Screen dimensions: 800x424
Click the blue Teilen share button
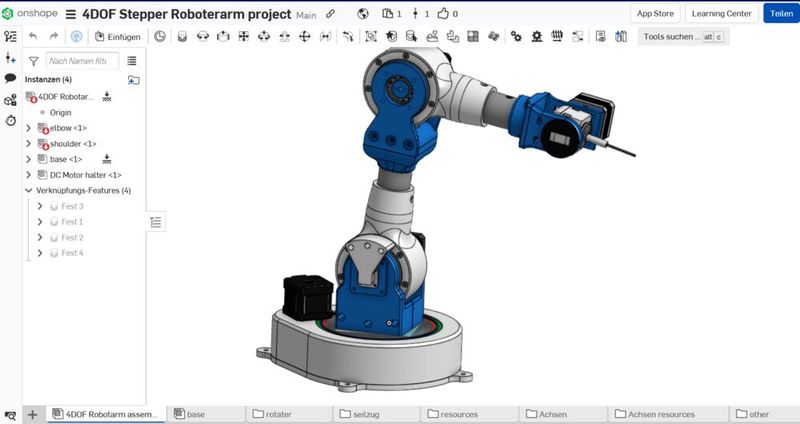pyautogui.click(x=781, y=14)
